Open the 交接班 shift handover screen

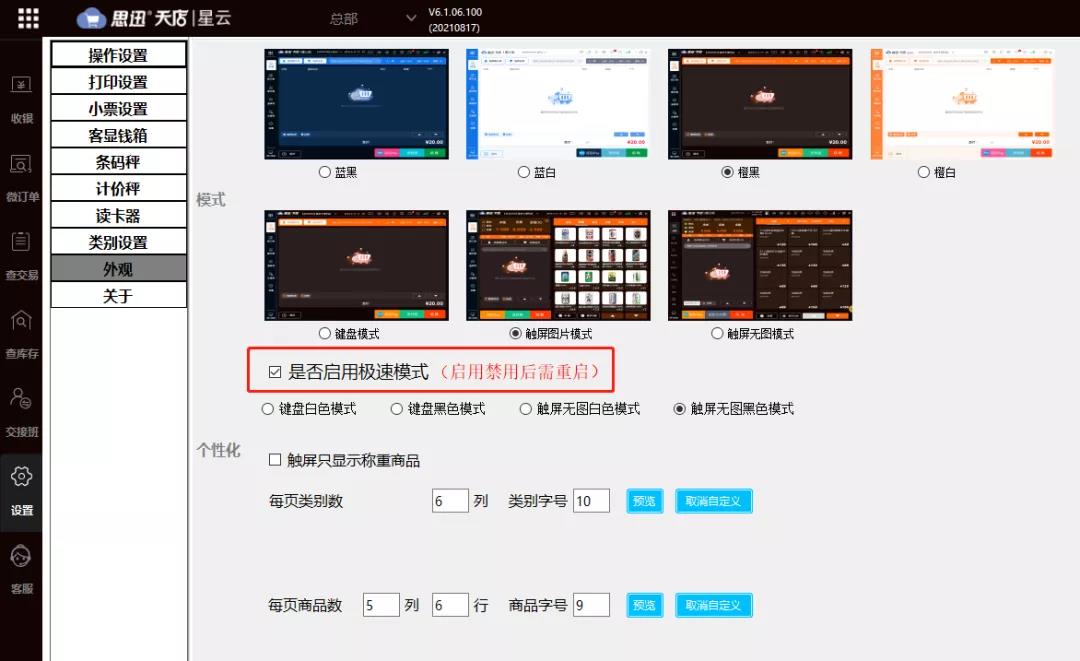tap(22, 412)
